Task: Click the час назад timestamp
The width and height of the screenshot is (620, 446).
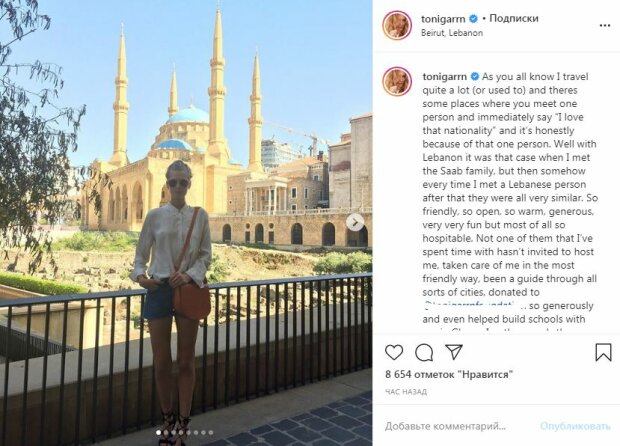Action: [x=406, y=392]
